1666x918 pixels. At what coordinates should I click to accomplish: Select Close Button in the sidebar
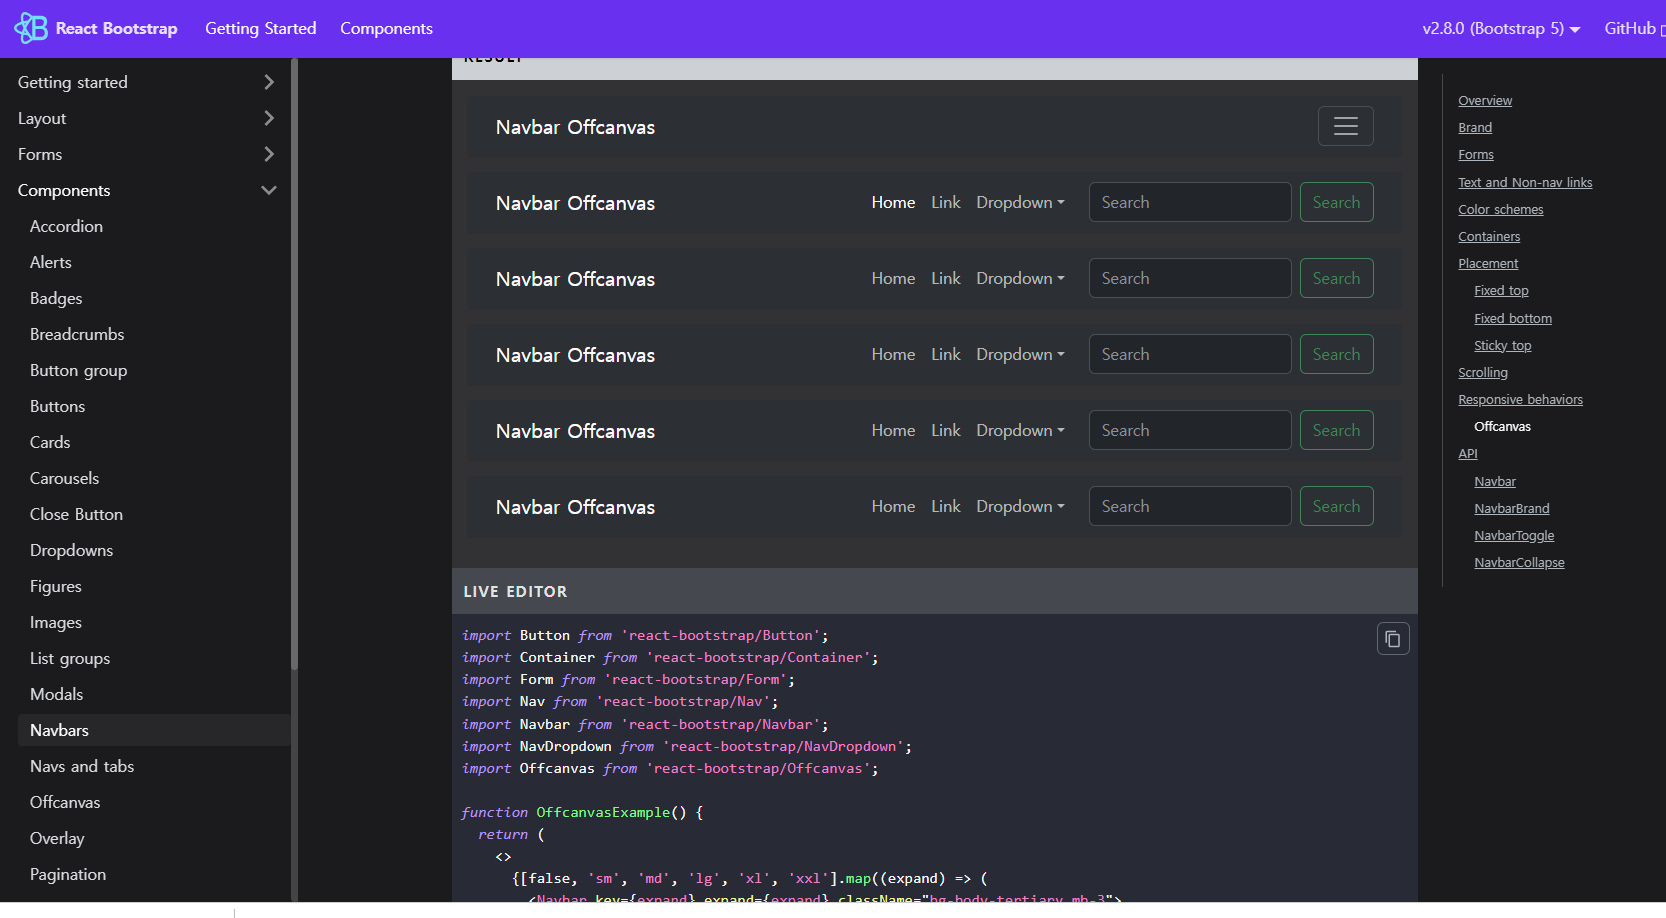point(76,514)
